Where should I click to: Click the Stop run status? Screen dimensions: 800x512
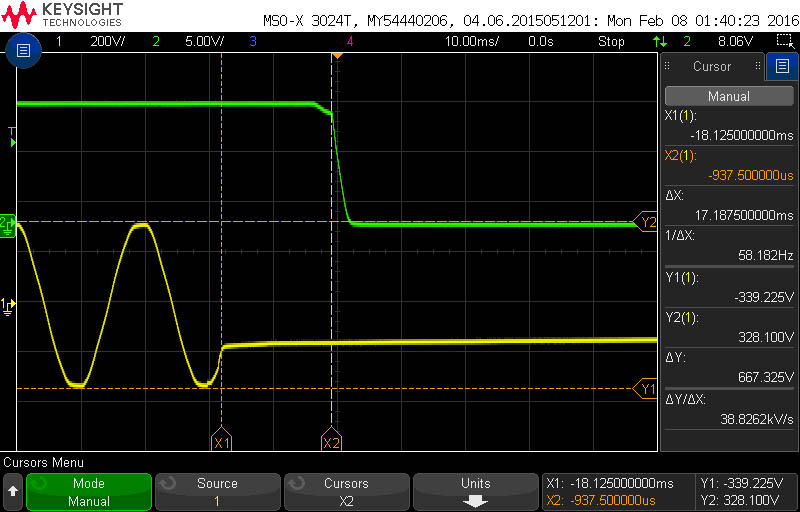tap(611, 41)
